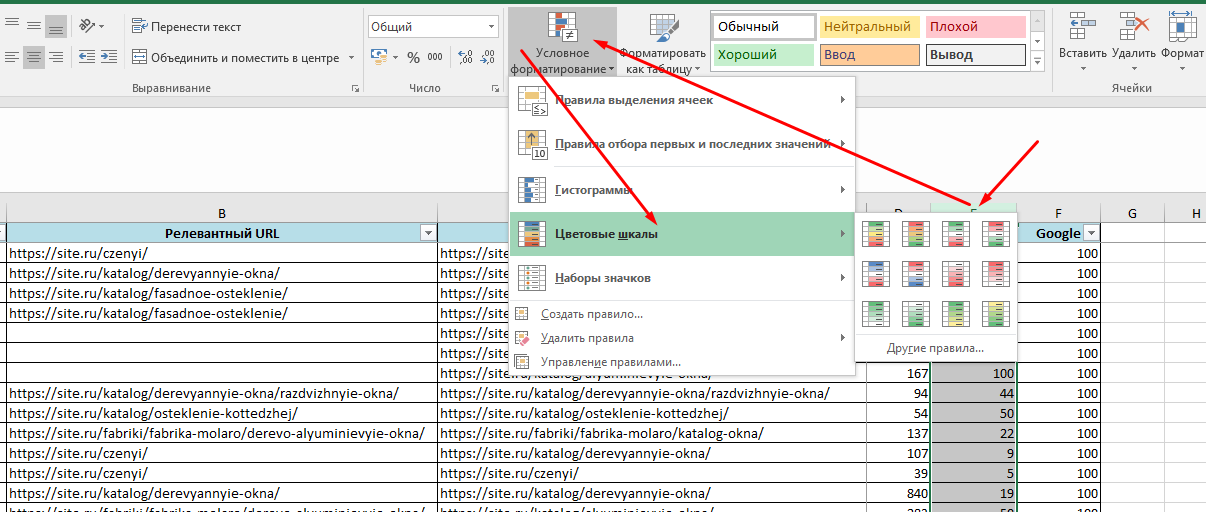
Task: Apply red-white-green color scale
Action: (995, 233)
